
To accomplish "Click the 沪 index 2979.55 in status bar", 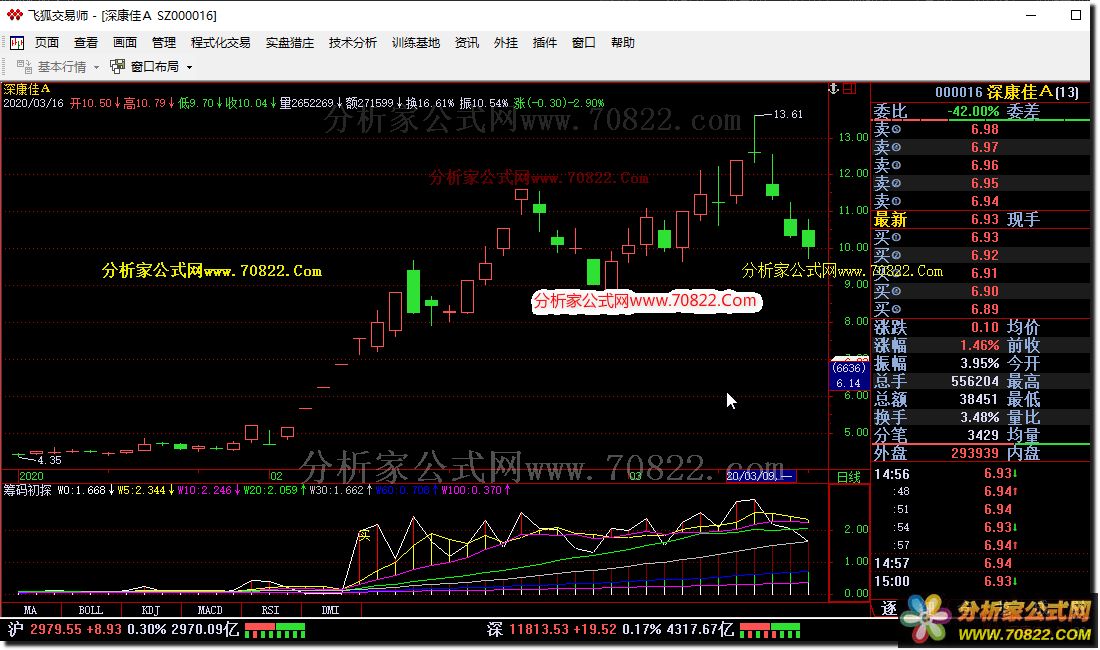I will pos(56,630).
